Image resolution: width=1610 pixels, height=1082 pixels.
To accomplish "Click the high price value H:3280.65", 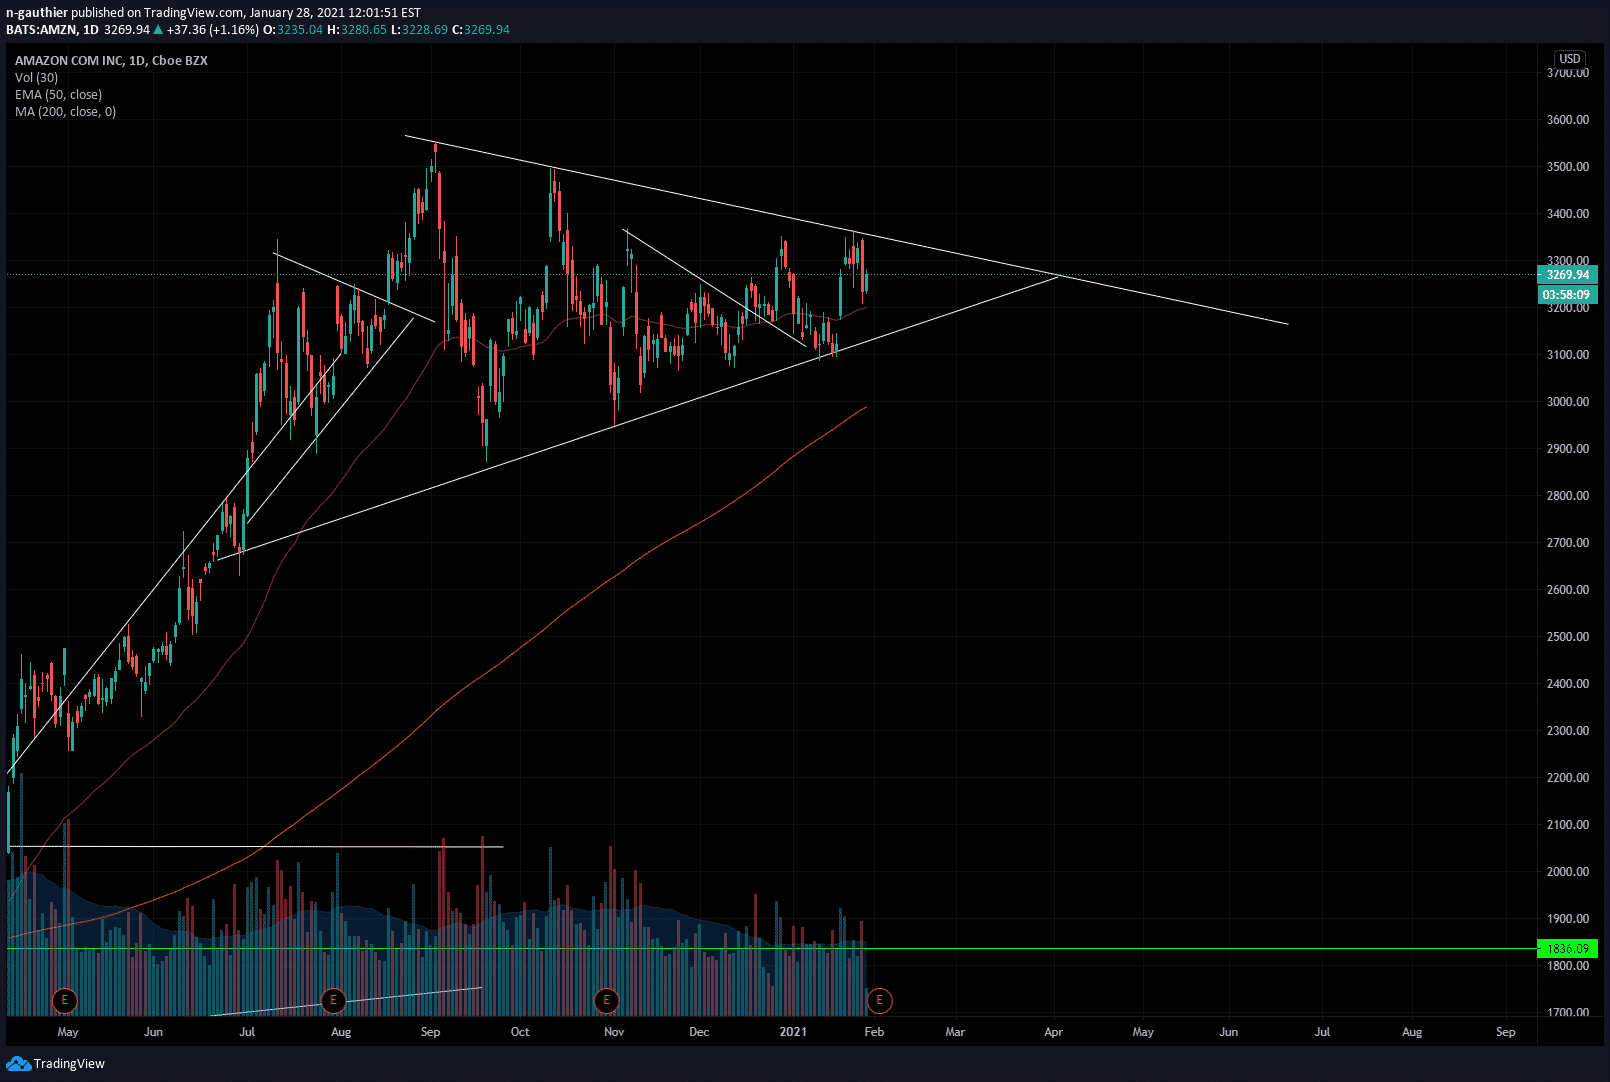I will click(x=357, y=29).
